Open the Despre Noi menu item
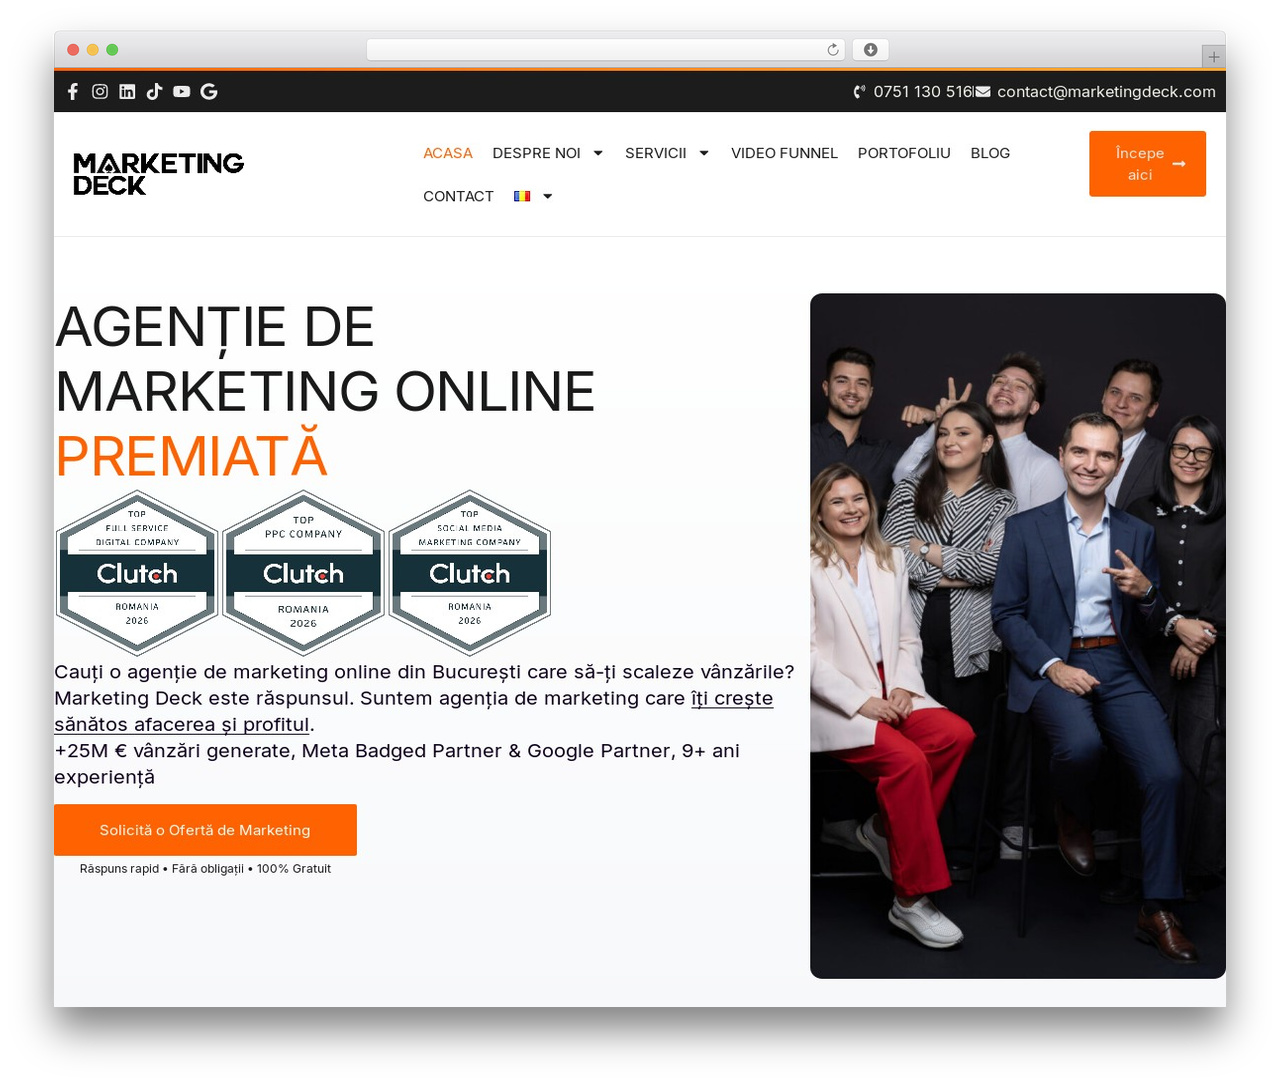1280x1084 pixels. coord(536,153)
